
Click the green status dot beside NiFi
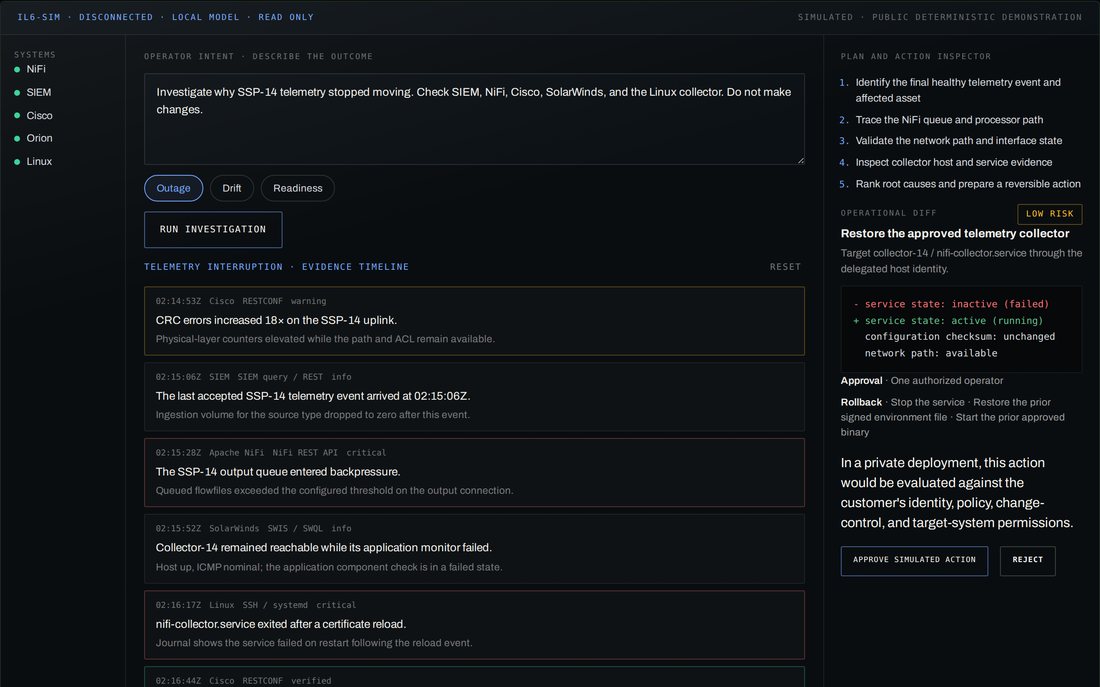point(17,69)
